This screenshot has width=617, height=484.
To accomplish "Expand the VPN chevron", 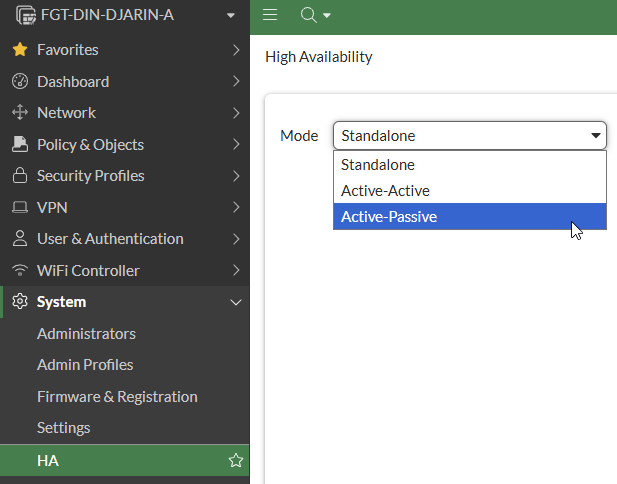I will click(236, 207).
